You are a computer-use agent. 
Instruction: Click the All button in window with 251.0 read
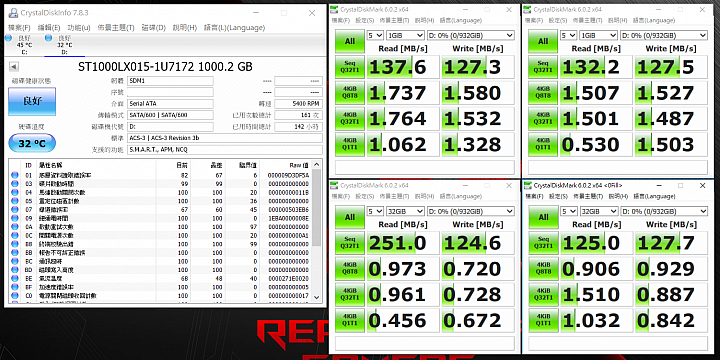350,217
